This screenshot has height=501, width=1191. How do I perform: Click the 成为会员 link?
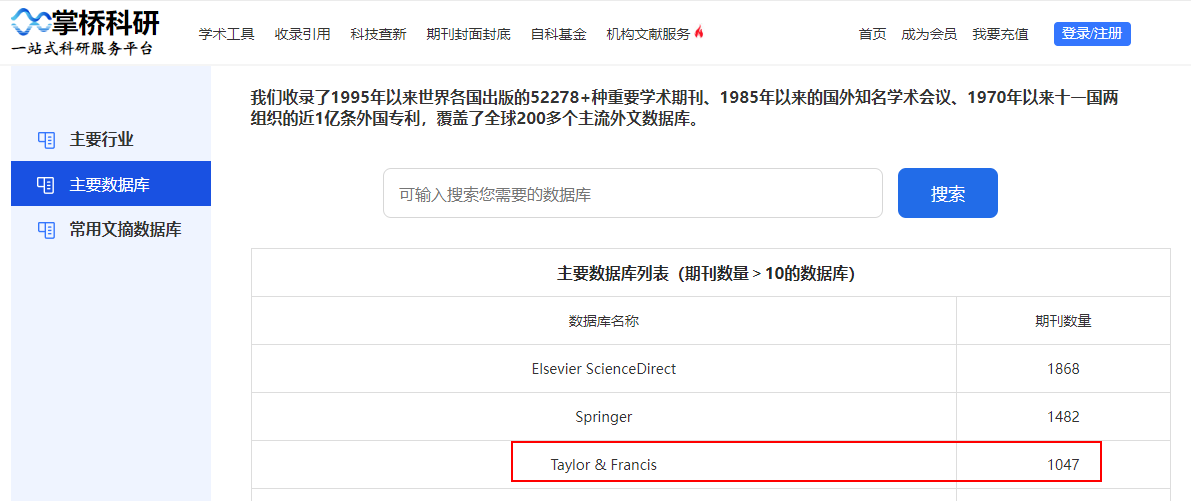pyautogui.click(x=929, y=34)
